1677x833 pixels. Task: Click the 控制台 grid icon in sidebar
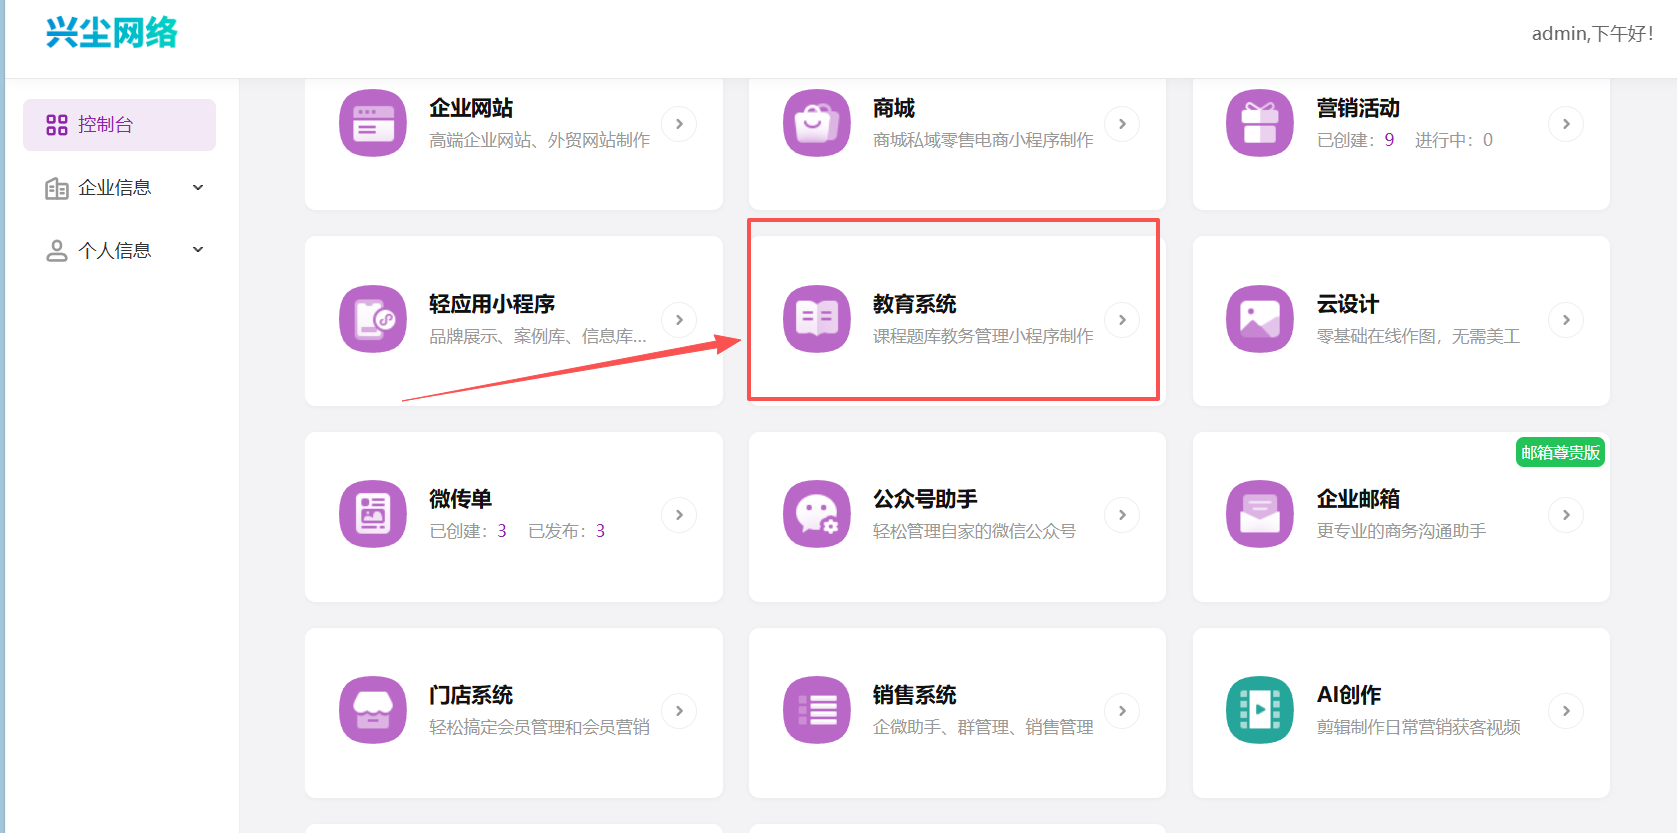57,125
